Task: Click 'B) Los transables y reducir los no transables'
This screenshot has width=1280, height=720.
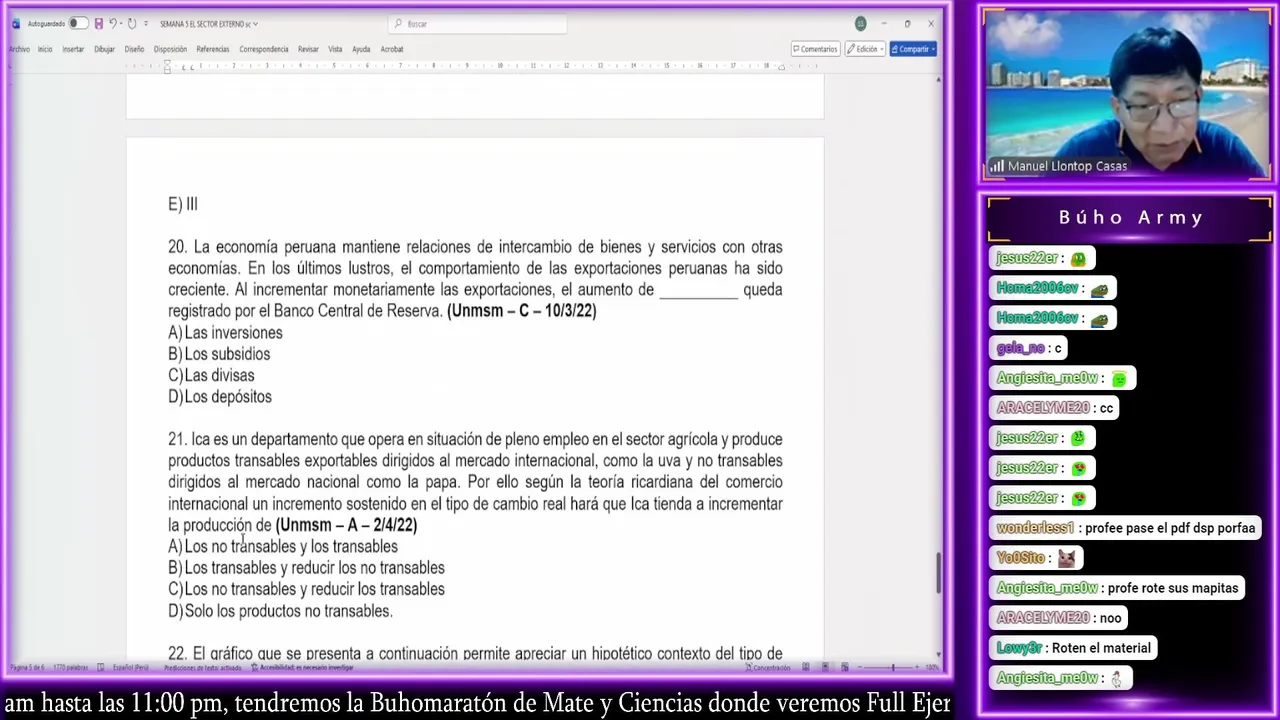Action: (x=306, y=568)
